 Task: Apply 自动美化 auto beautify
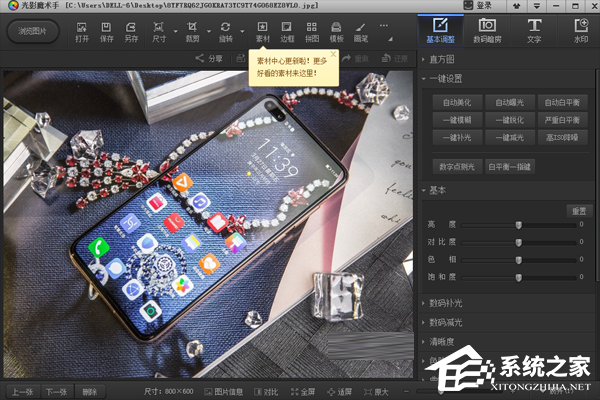click(x=457, y=103)
